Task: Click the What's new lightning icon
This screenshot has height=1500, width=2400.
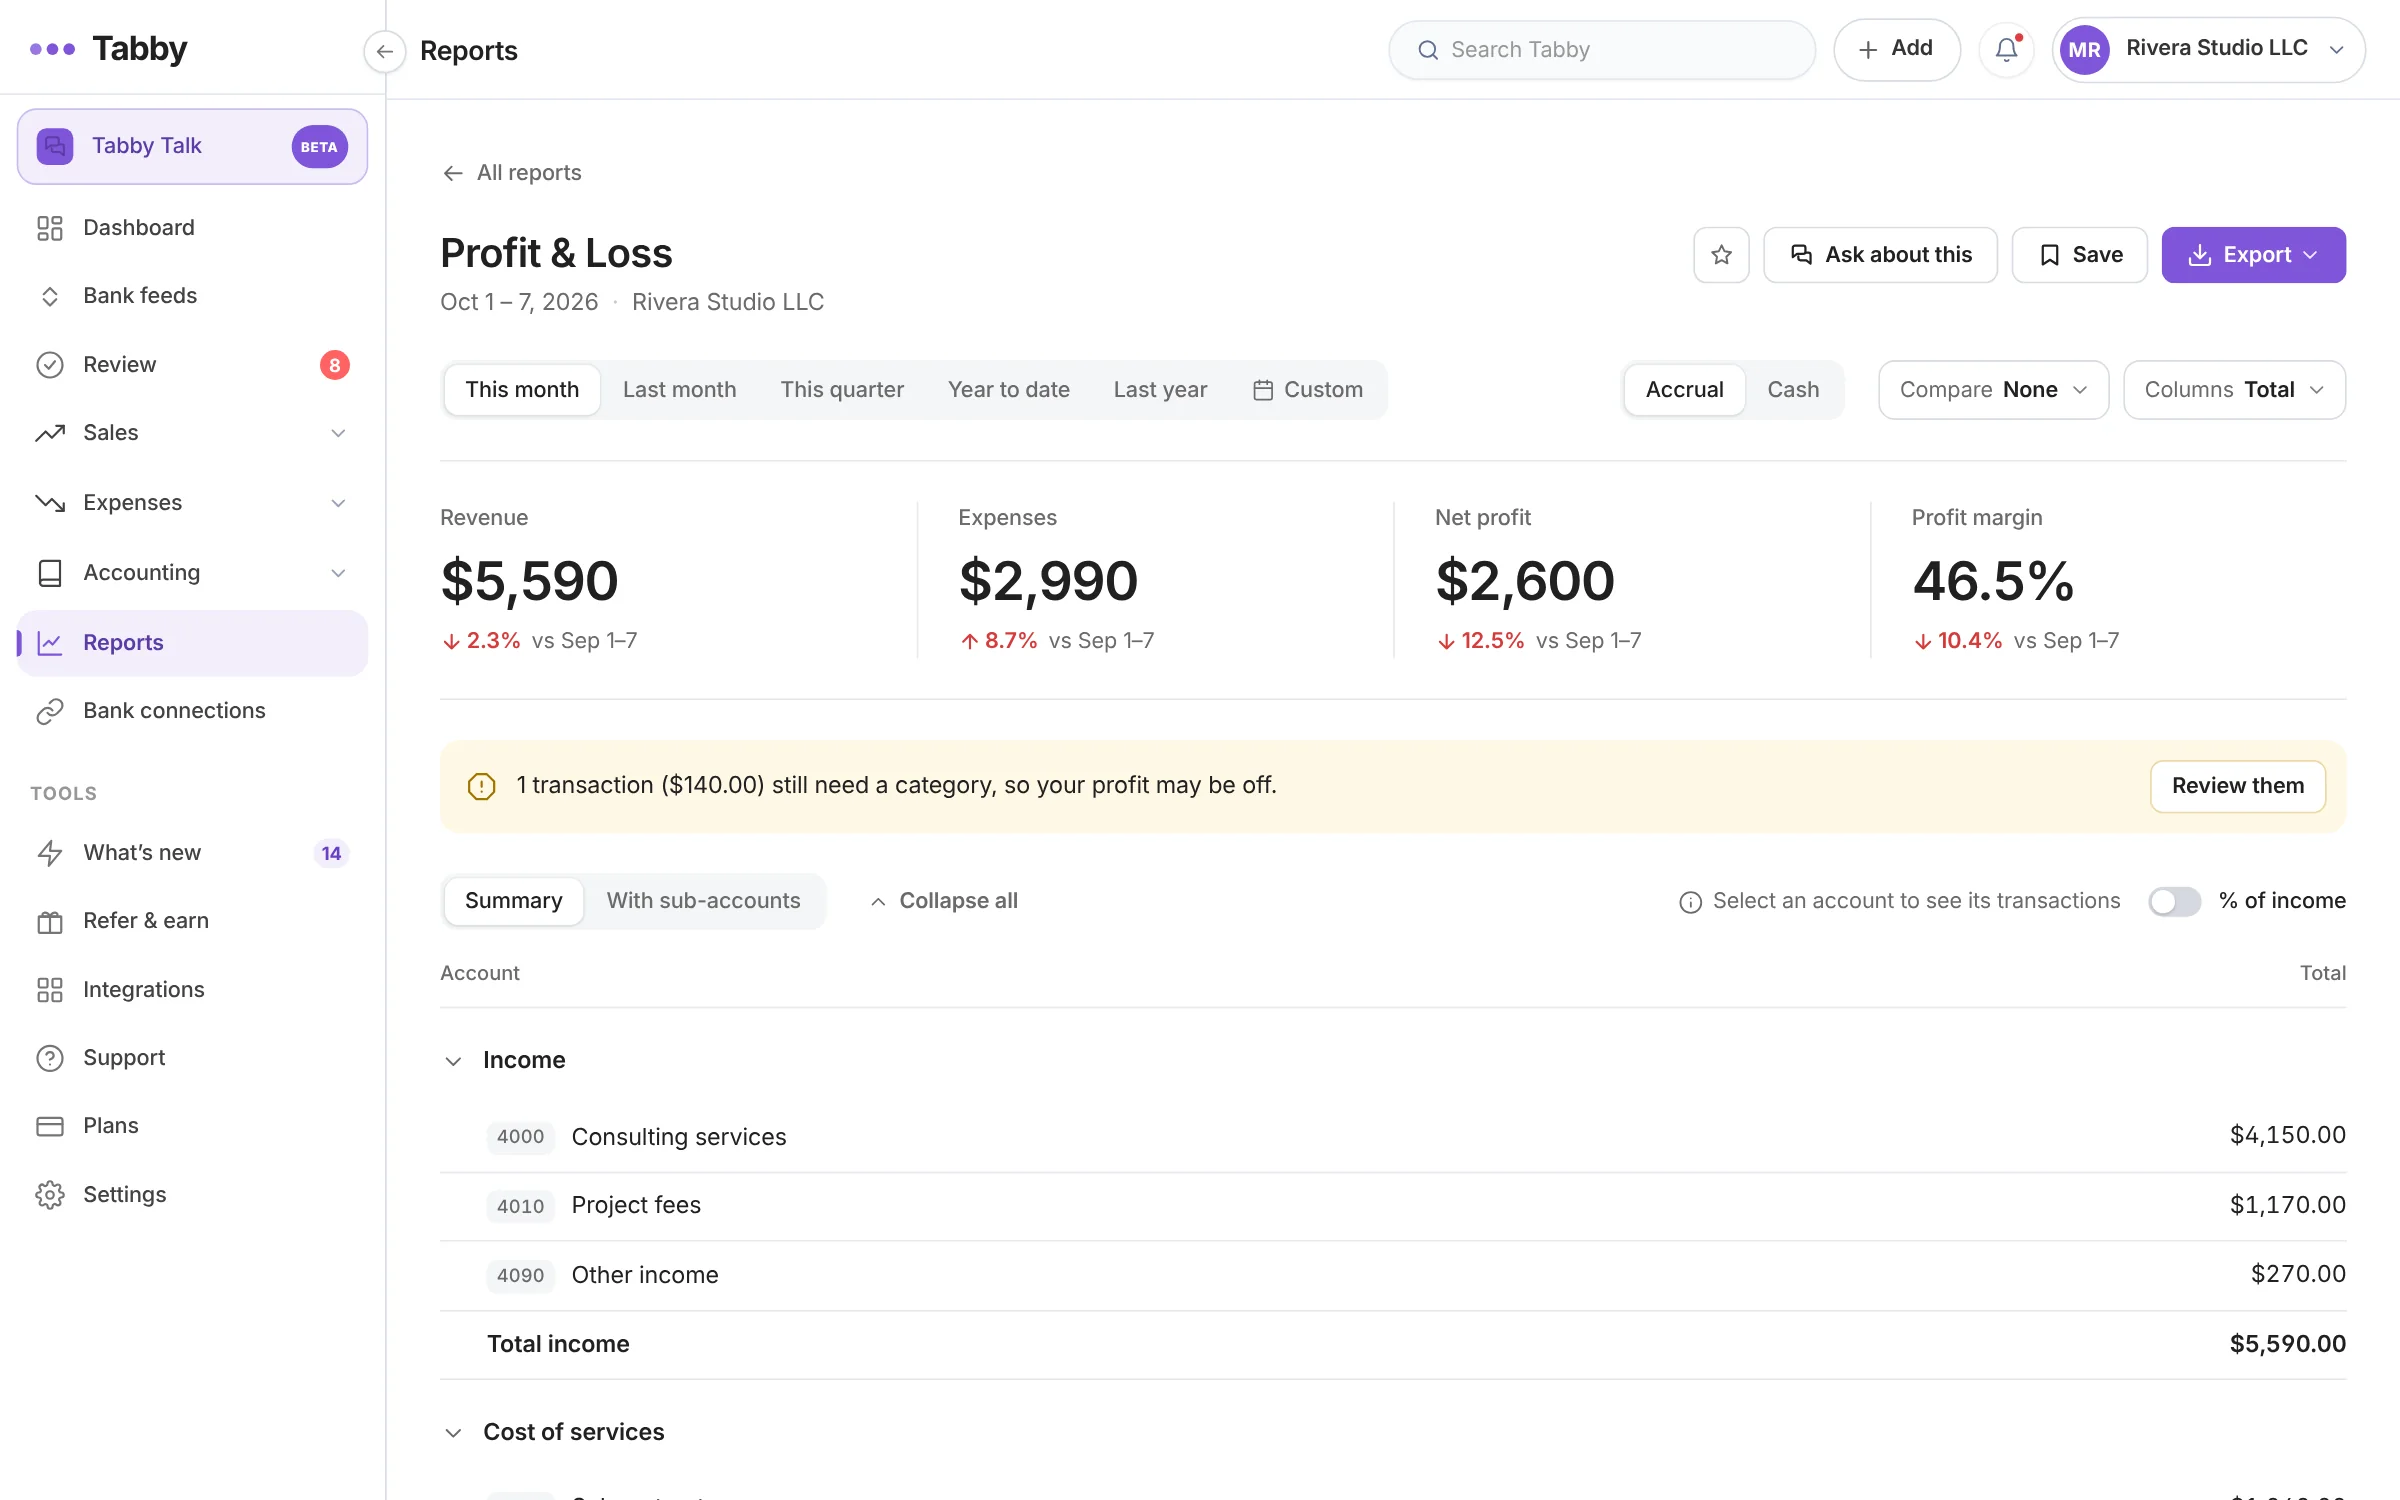Action: pyautogui.click(x=50, y=853)
